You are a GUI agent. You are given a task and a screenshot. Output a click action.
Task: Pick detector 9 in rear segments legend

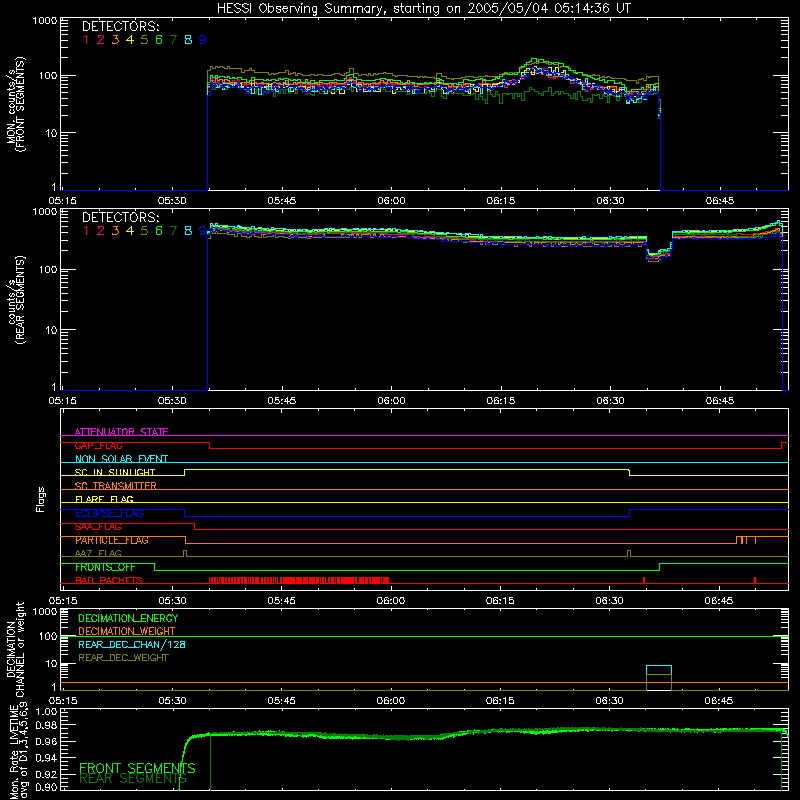(203, 231)
